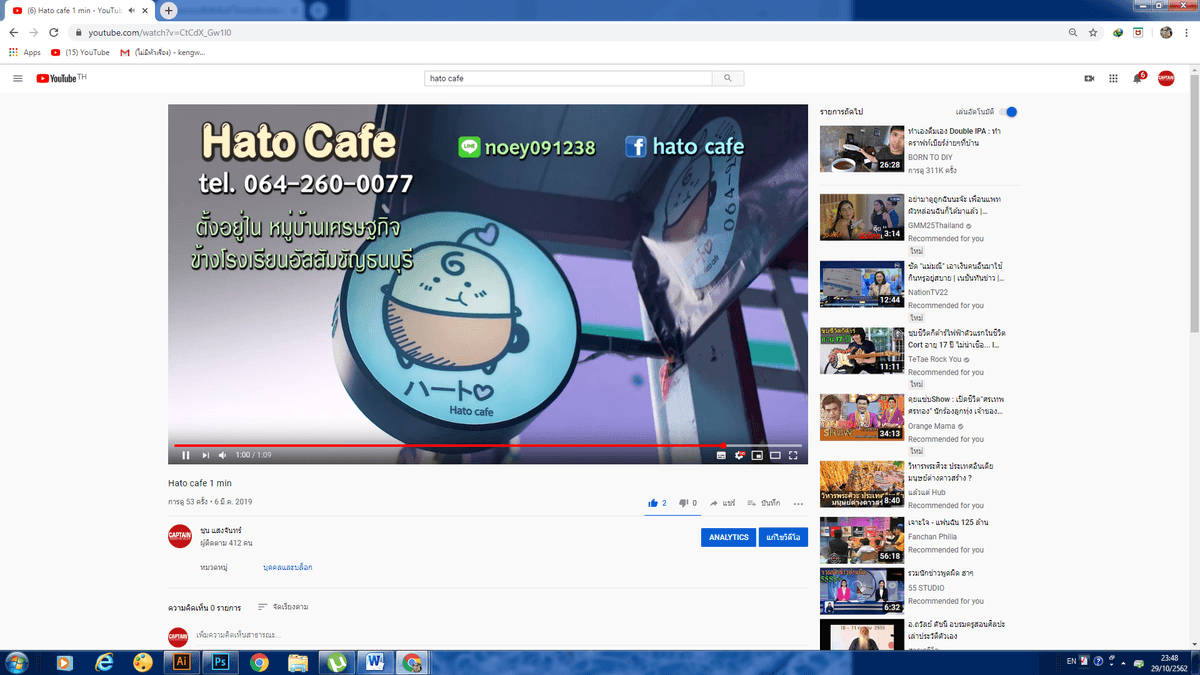
Task: Open the comment sort order dropdown
Action: pos(283,607)
